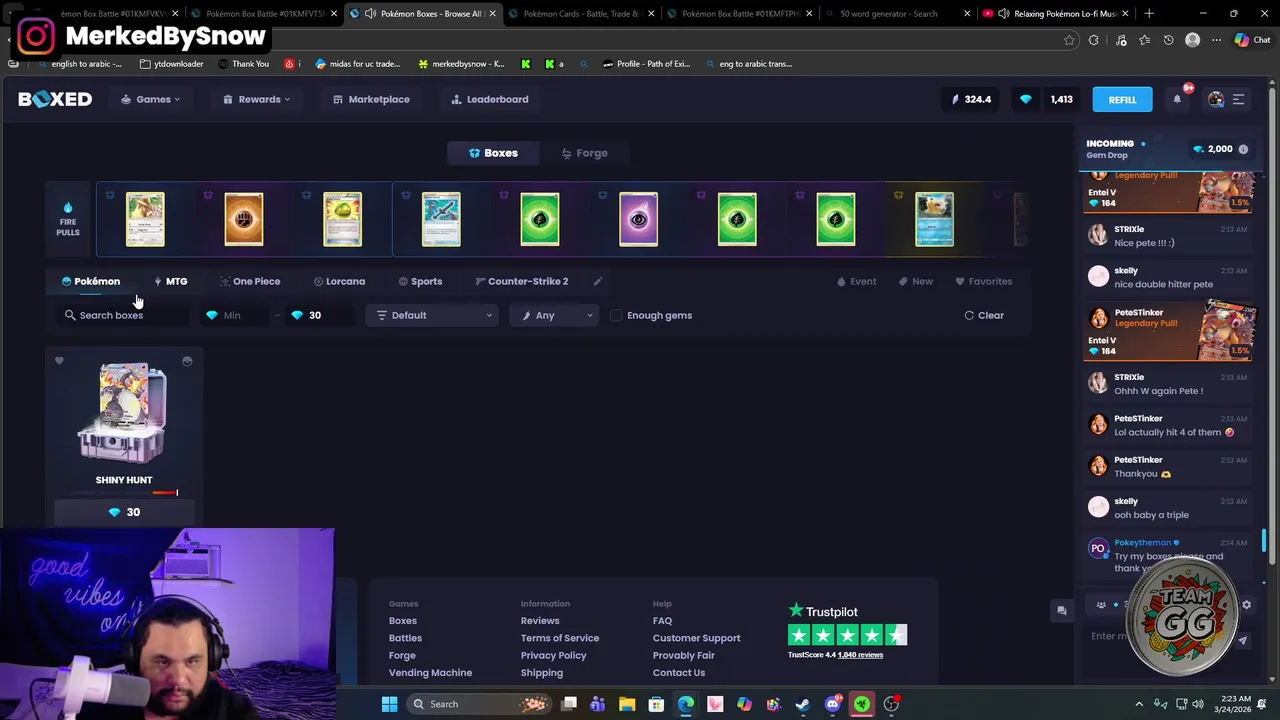Image resolution: width=1280 pixels, height=720 pixels.
Task: Click the Fire Pulls flame icon
Action: pyautogui.click(x=68, y=208)
